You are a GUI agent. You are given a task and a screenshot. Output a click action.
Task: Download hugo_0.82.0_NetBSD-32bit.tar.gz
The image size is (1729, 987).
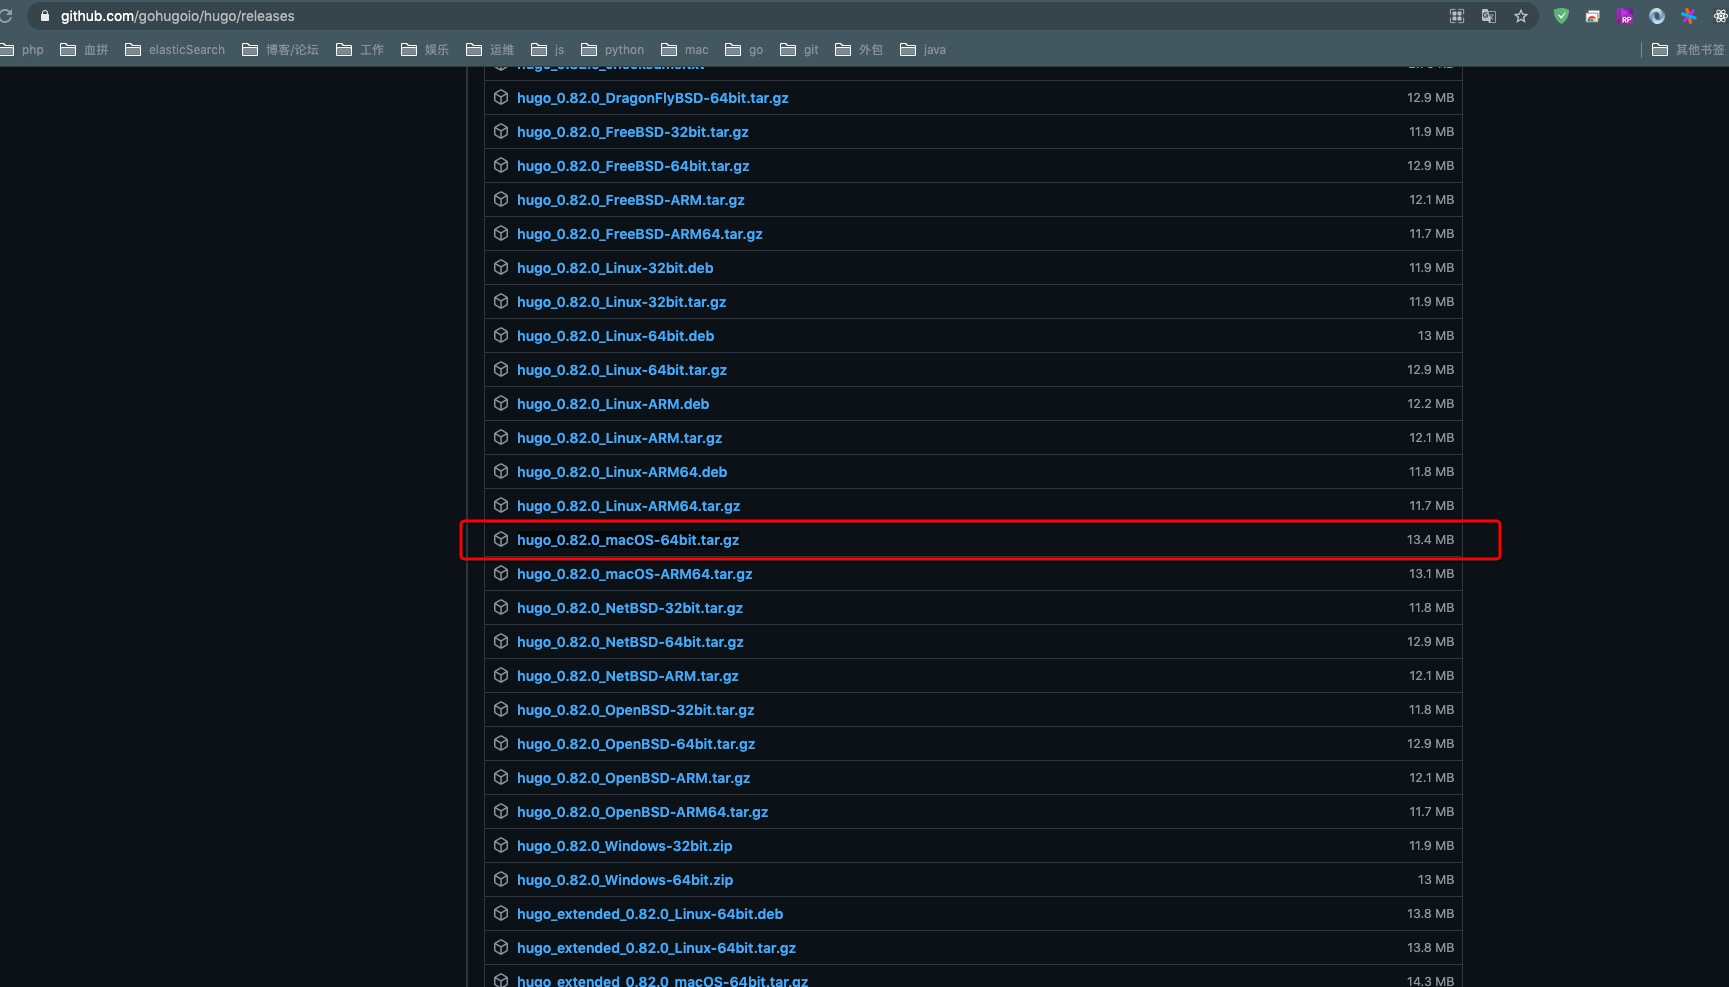pos(630,608)
